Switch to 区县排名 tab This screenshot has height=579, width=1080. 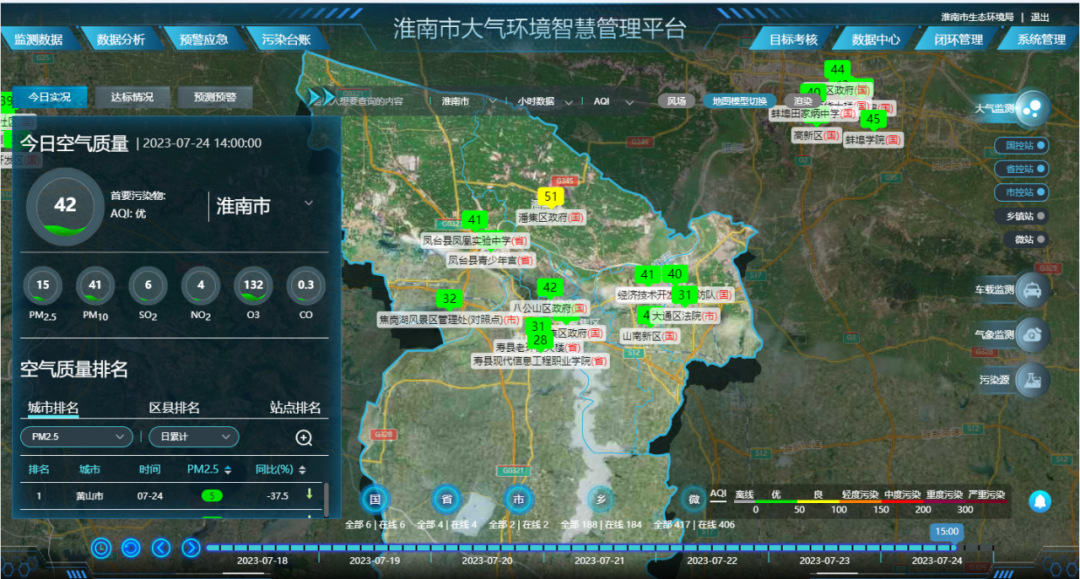pyautogui.click(x=174, y=408)
